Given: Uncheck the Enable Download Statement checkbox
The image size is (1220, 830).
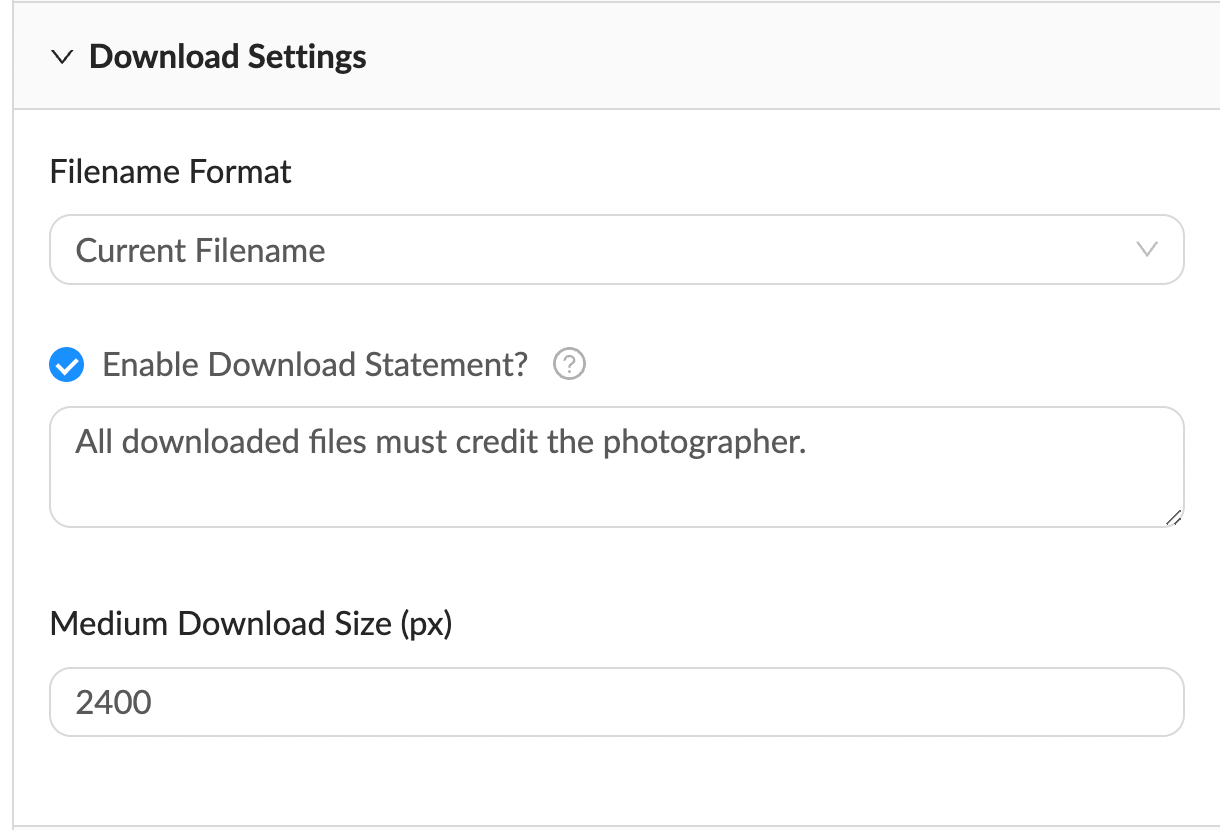Looking at the screenshot, I should point(67,366).
